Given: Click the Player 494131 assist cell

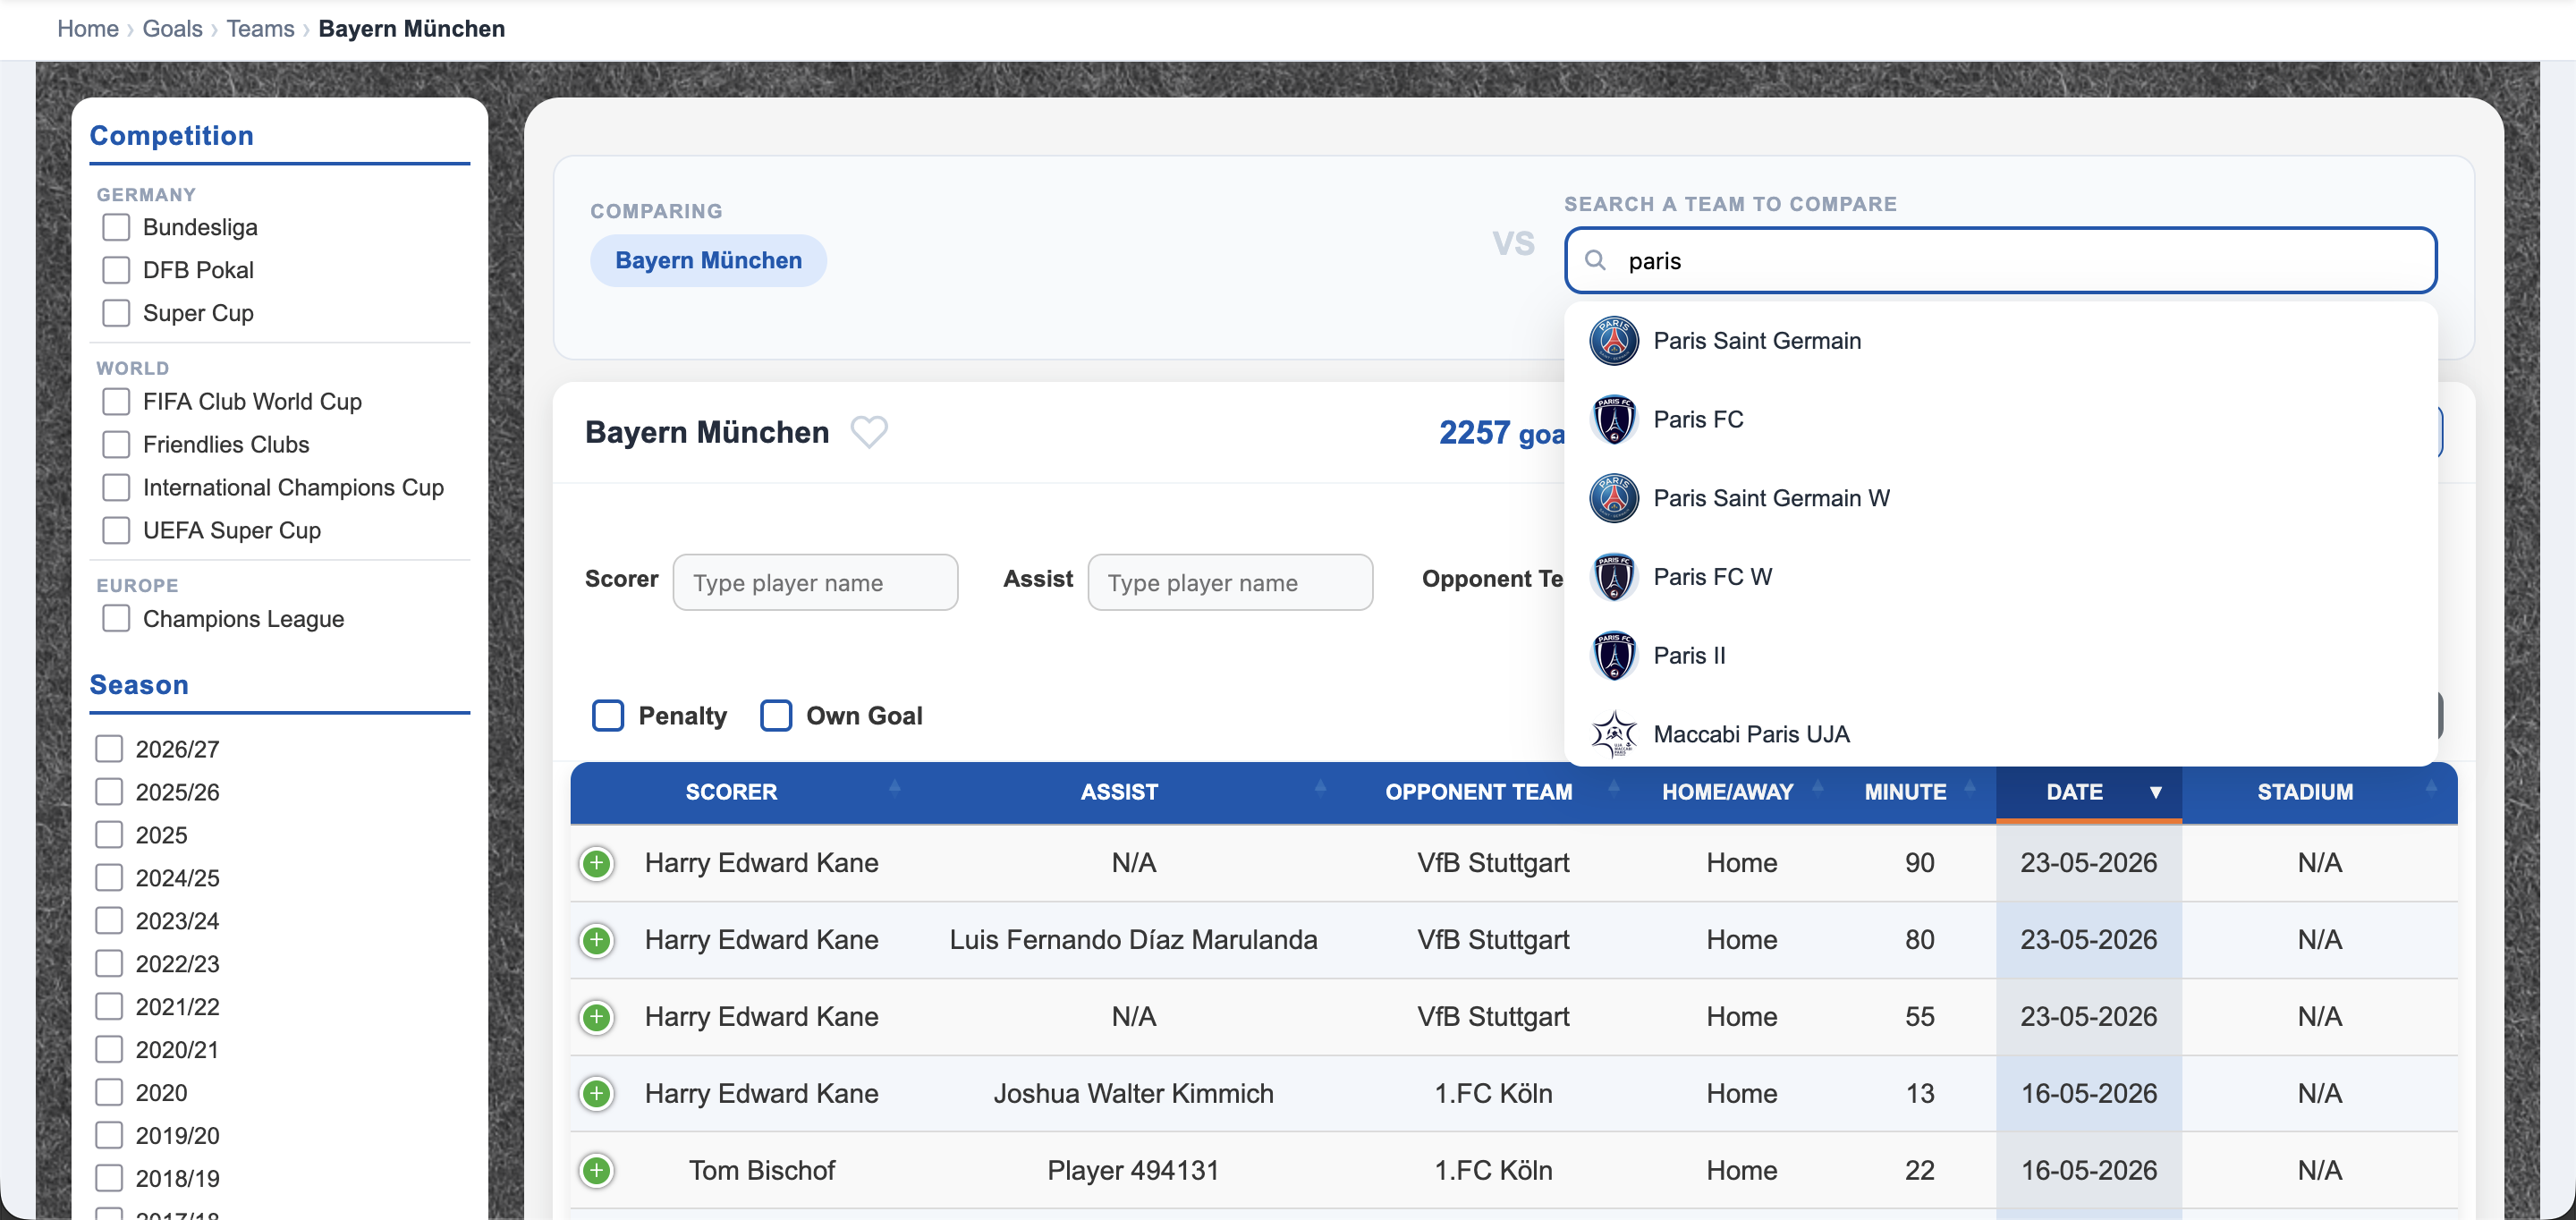Looking at the screenshot, I should tap(1133, 1171).
